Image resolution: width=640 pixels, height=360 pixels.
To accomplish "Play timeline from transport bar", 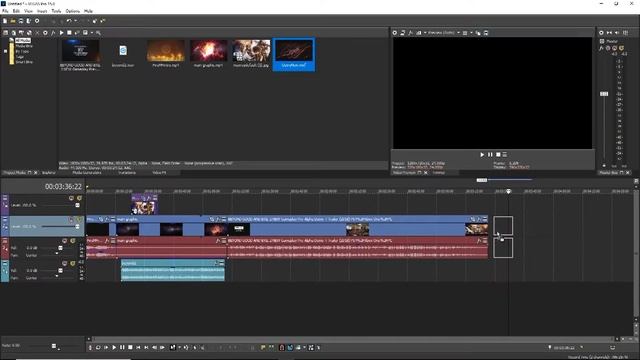I will pyautogui.click(x=114, y=347).
